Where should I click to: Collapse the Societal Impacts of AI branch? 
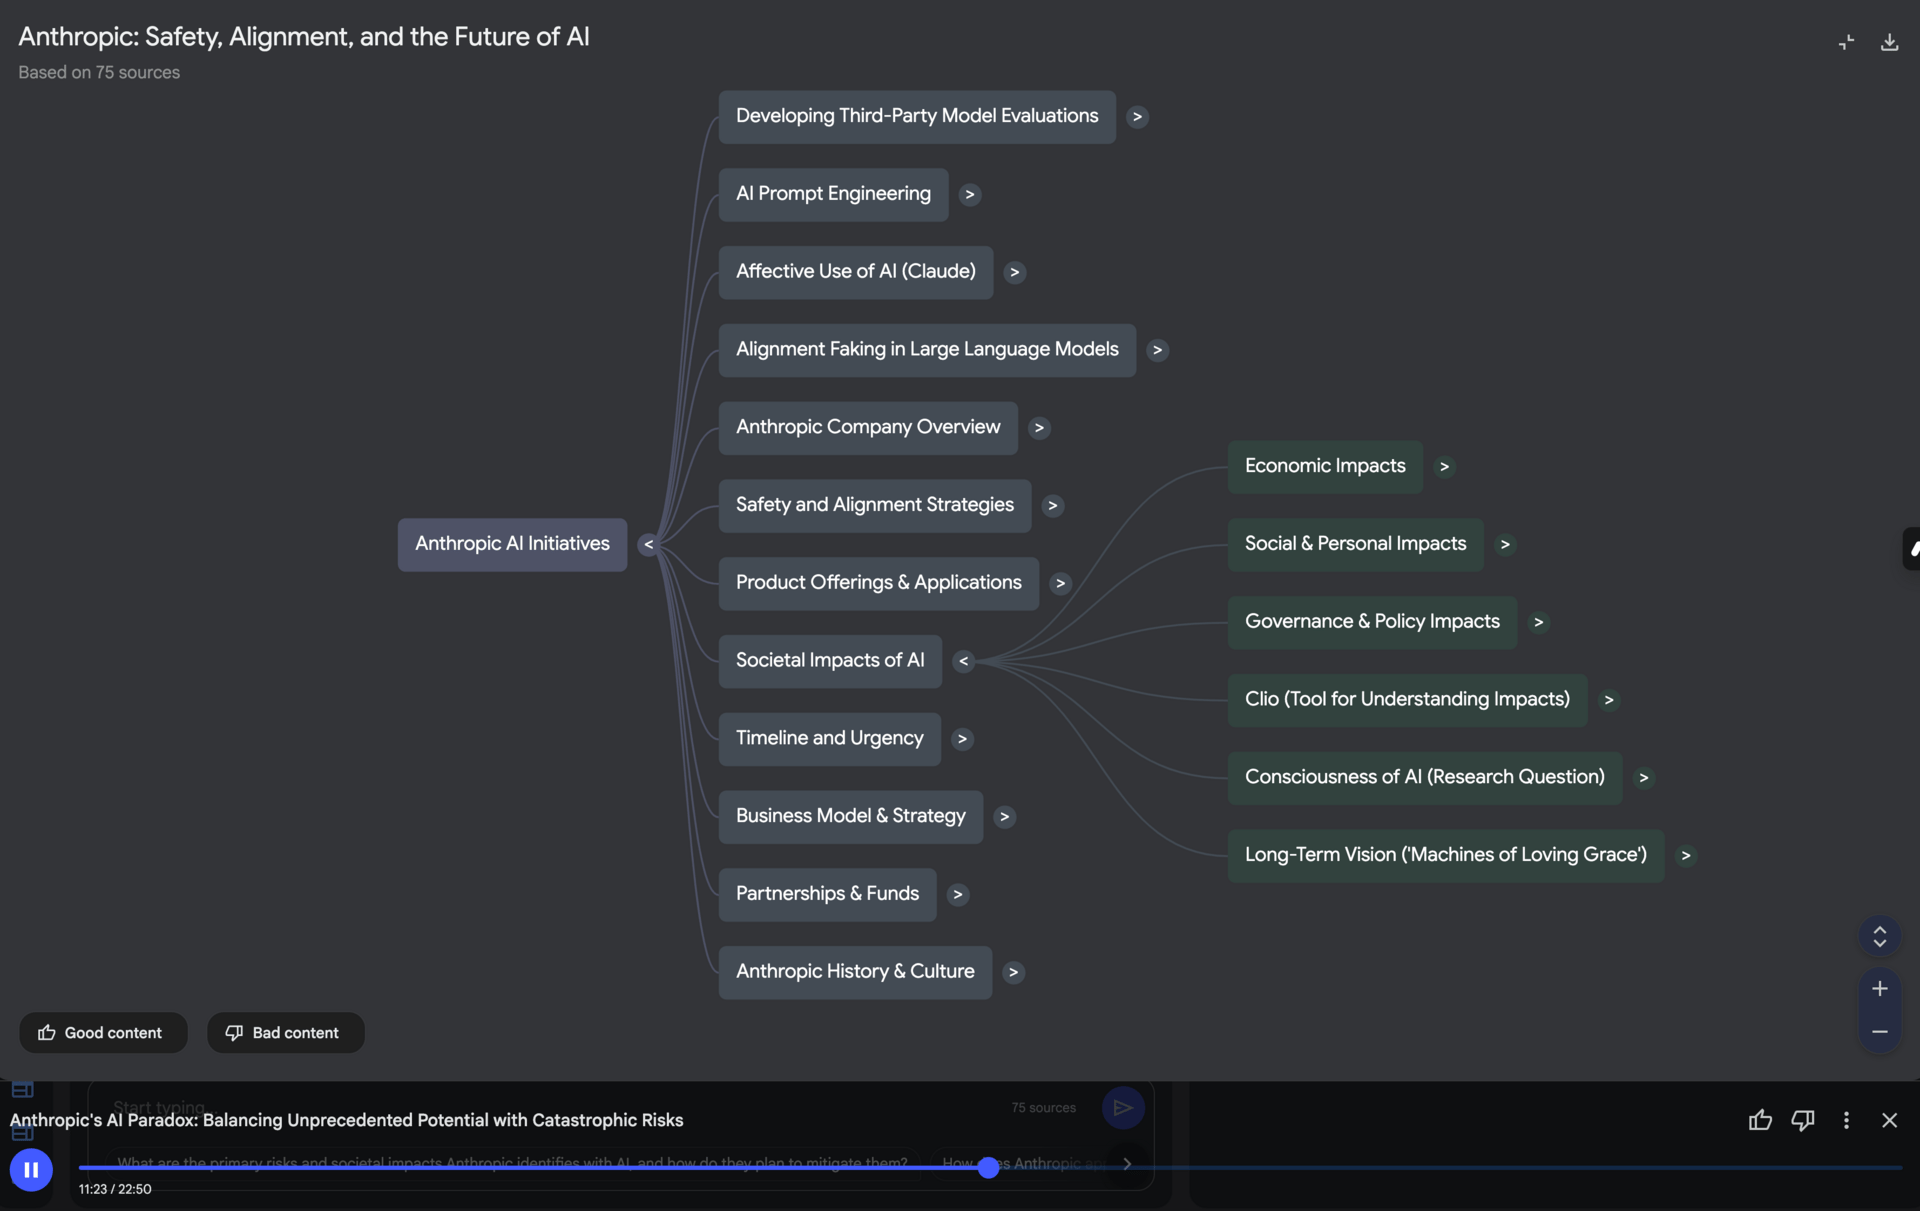[963, 661]
